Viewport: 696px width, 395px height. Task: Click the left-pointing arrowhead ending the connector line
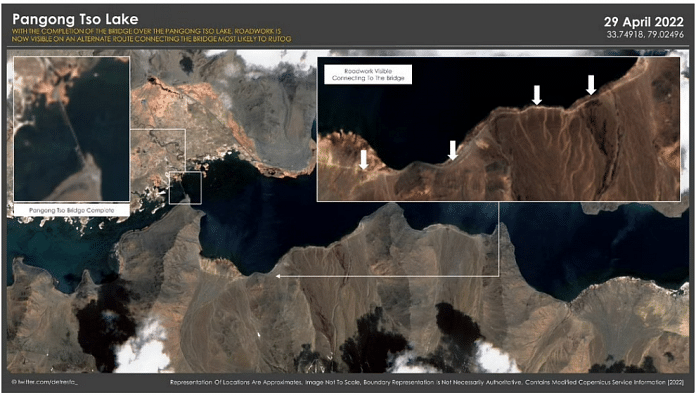pyautogui.click(x=278, y=276)
